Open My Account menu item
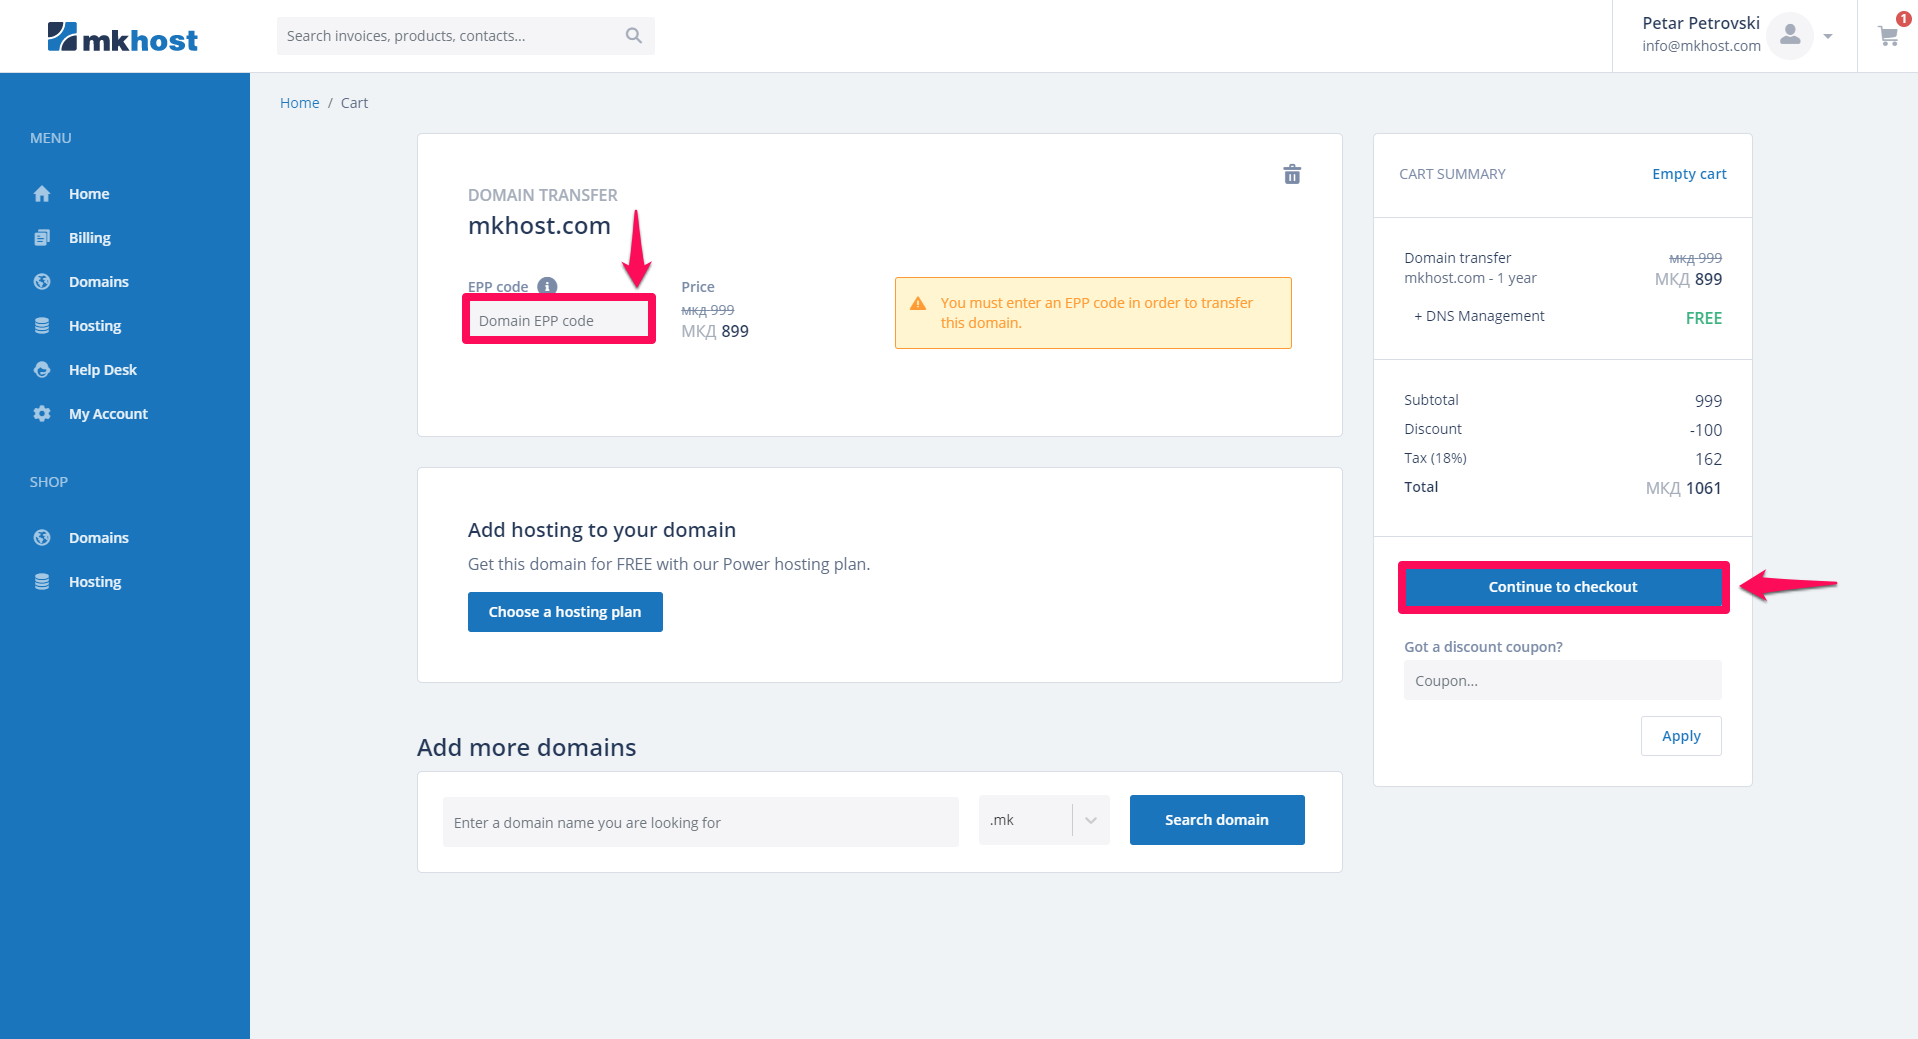The height and width of the screenshot is (1039, 1918). tap(108, 414)
